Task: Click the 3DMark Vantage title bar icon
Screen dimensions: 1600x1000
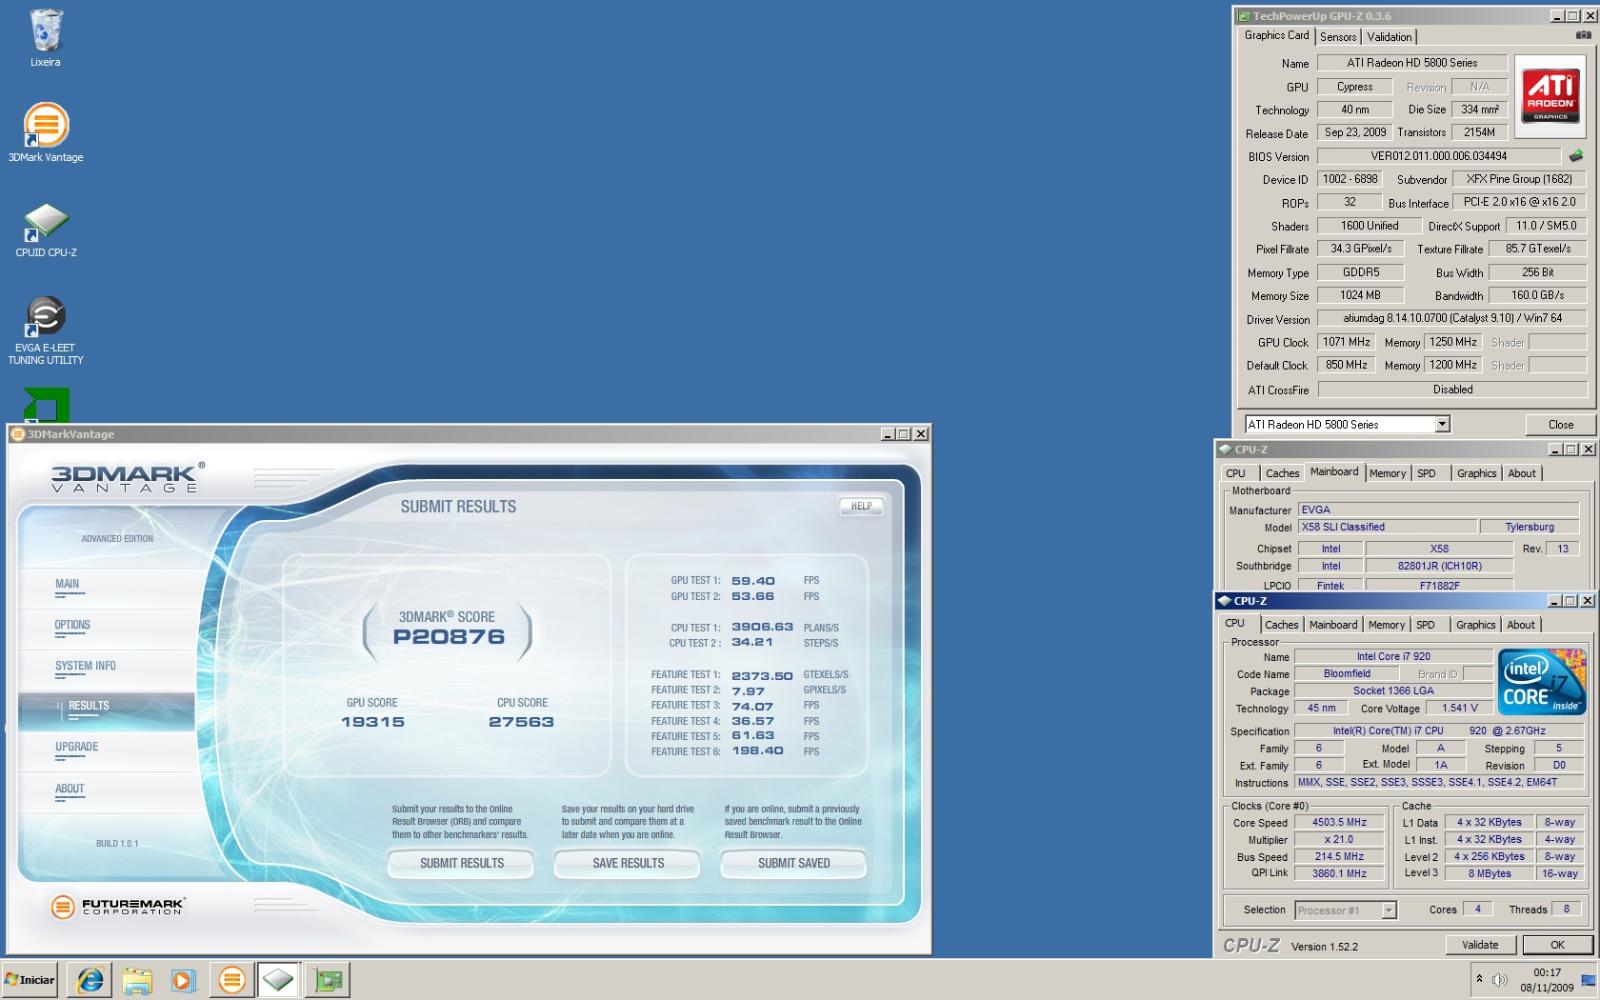Action: [x=17, y=434]
